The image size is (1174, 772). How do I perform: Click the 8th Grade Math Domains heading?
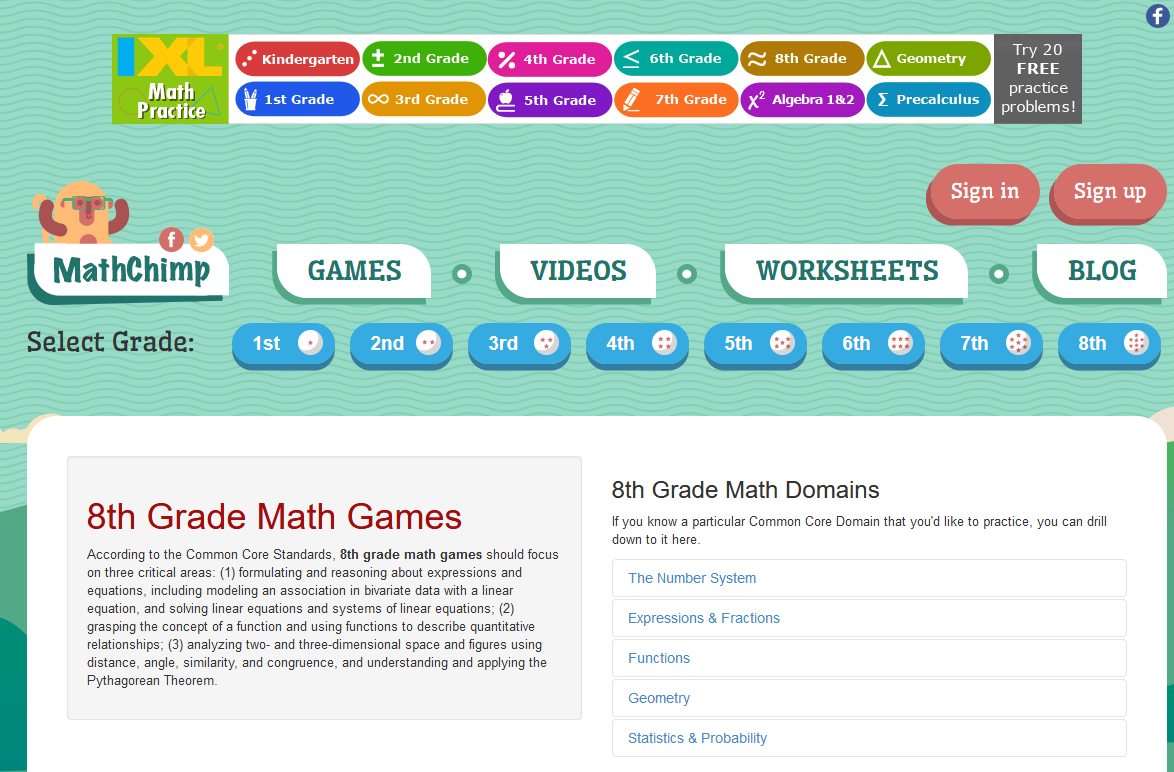click(745, 490)
